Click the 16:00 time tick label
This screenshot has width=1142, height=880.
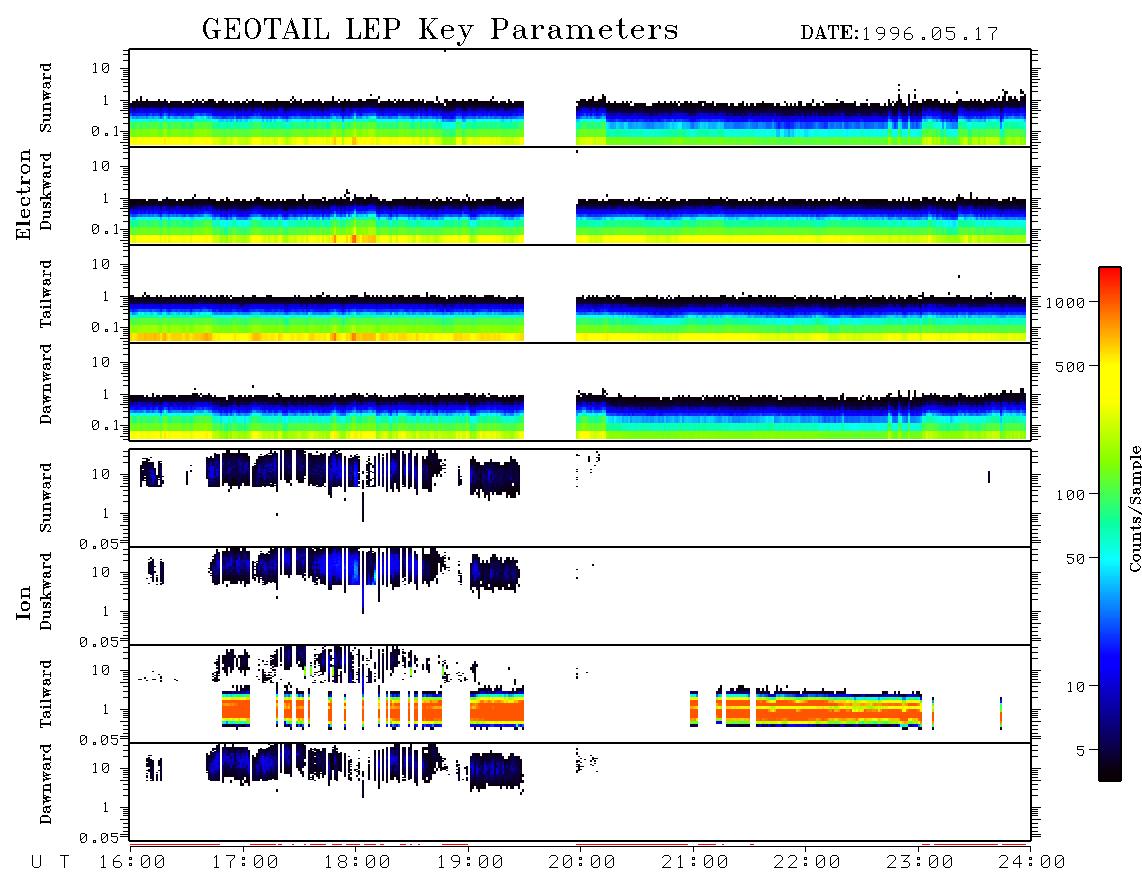tap(132, 863)
